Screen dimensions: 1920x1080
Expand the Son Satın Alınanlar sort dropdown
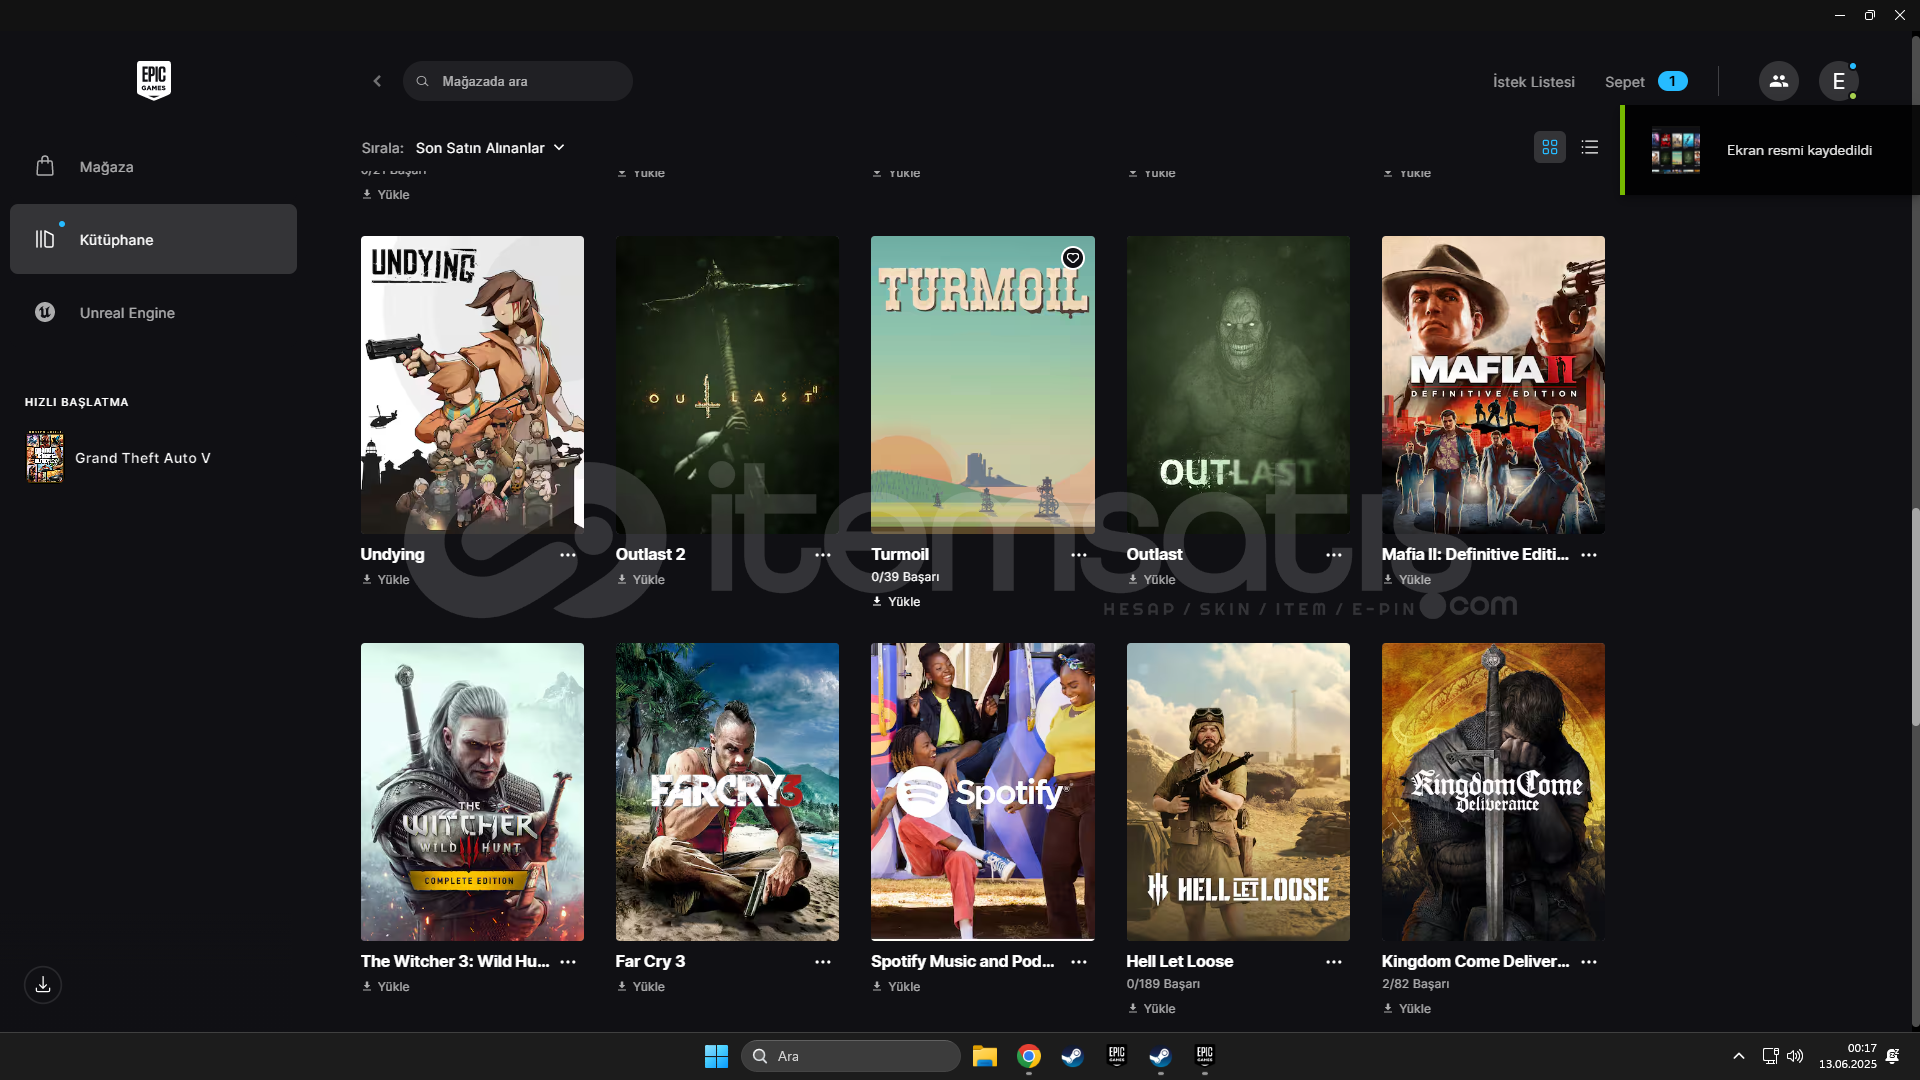coord(490,148)
